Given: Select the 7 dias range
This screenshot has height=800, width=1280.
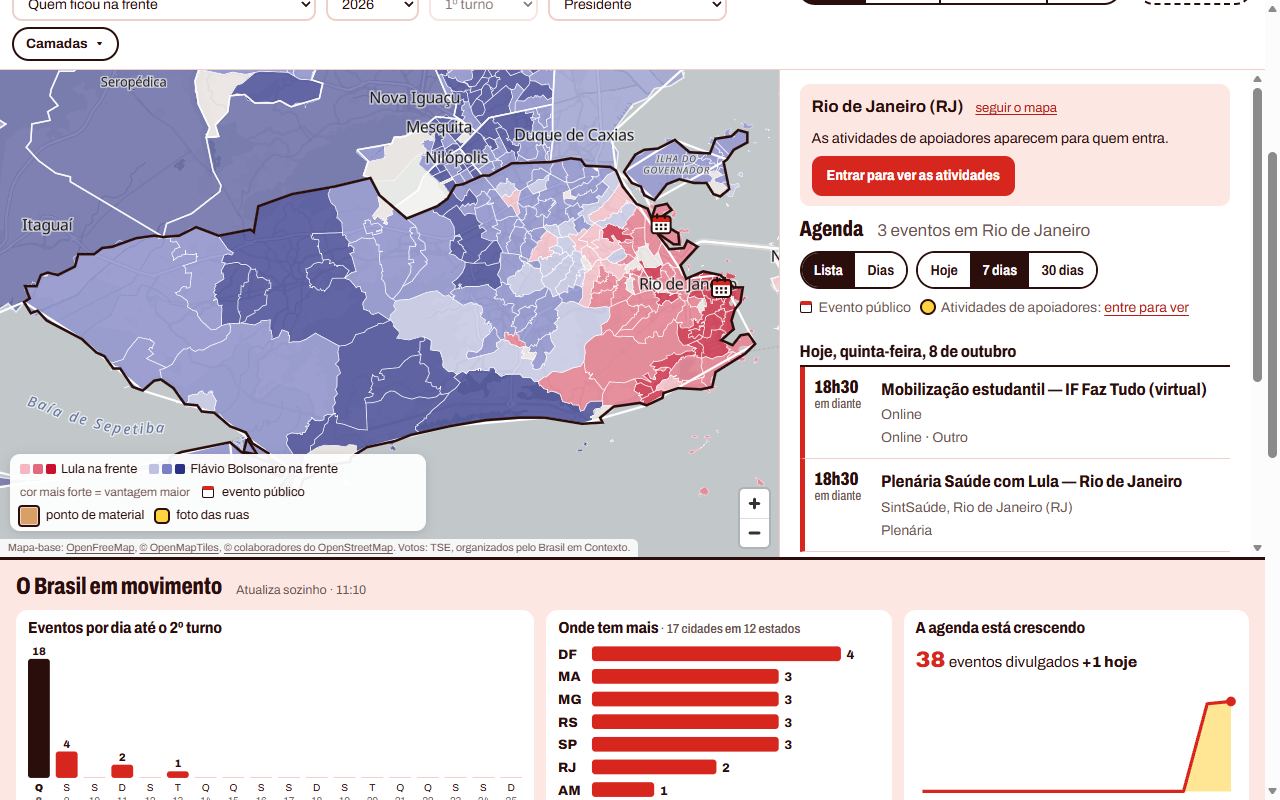Looking at the screenshot, I should [x=999, y=270].
